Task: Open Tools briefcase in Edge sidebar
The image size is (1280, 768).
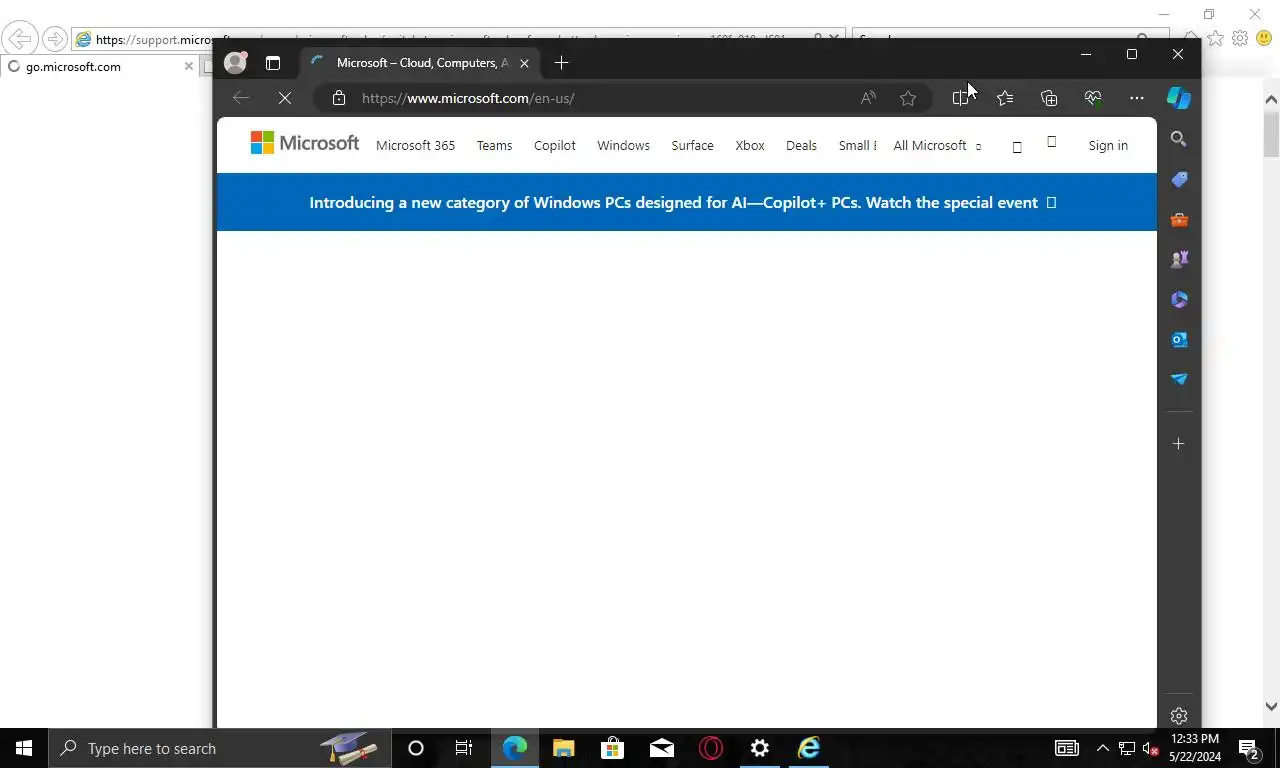Action: [1179, 219]
